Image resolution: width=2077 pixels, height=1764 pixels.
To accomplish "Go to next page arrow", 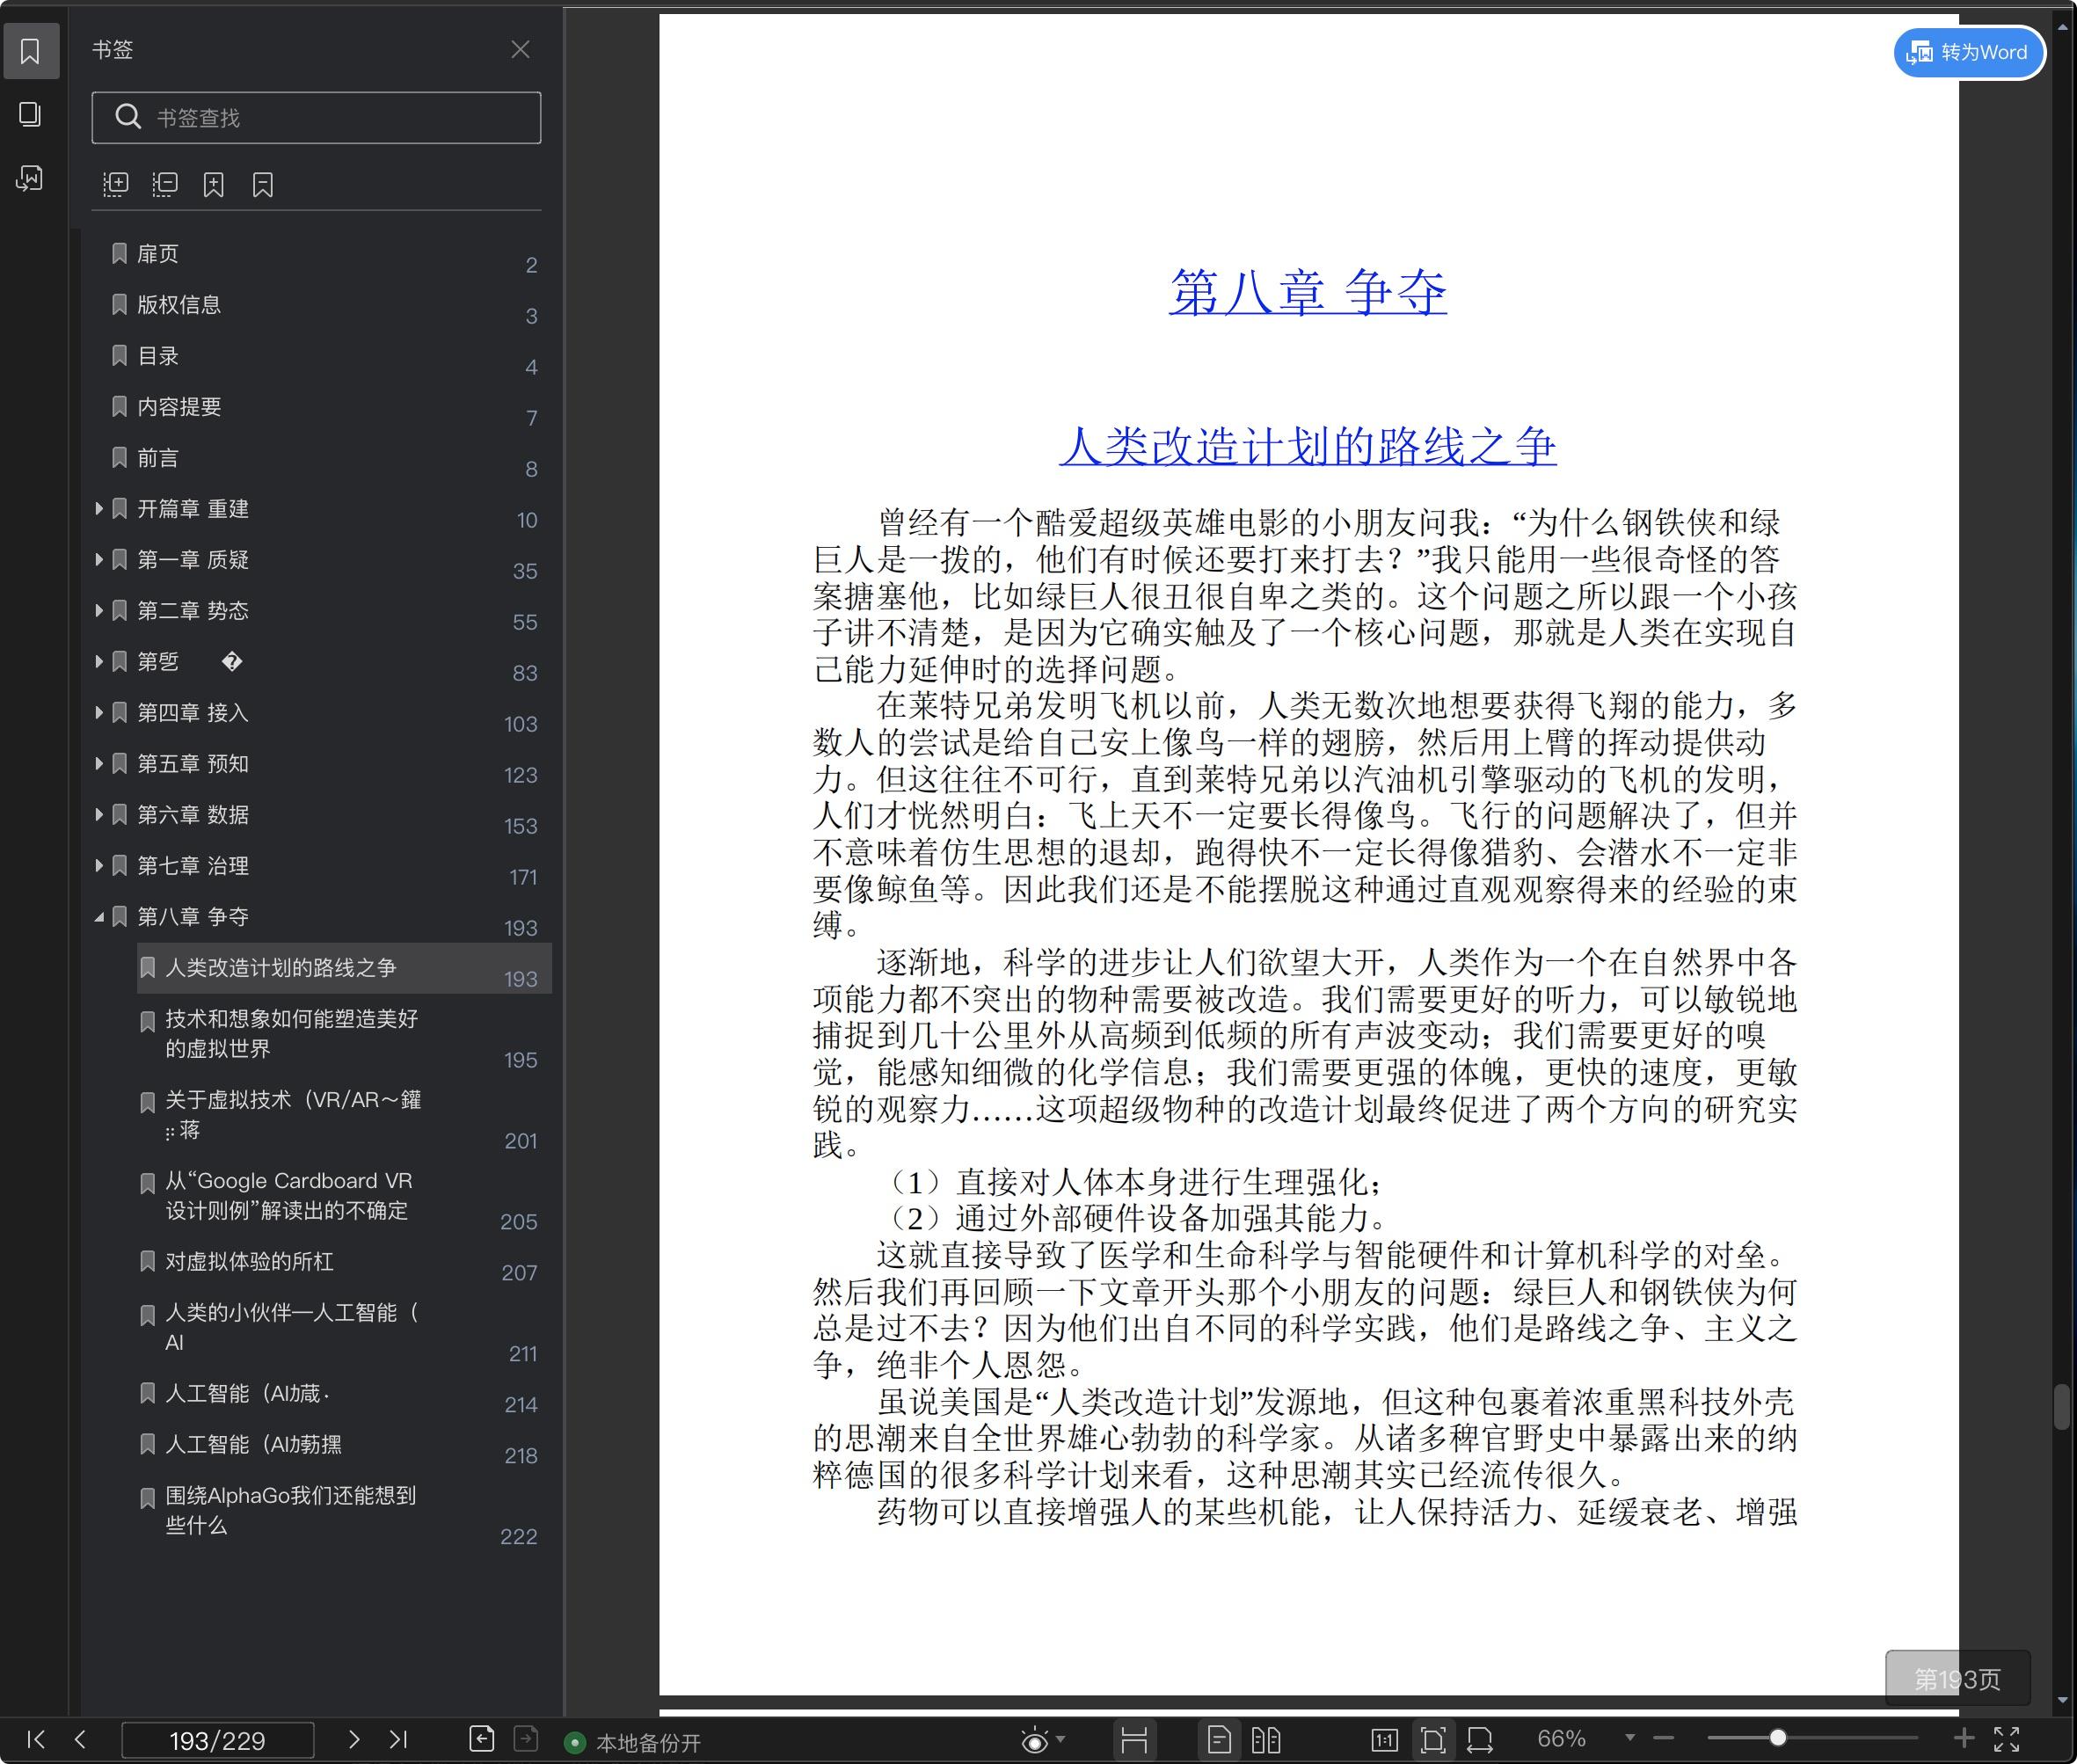I will click(x=353, y=1739).
